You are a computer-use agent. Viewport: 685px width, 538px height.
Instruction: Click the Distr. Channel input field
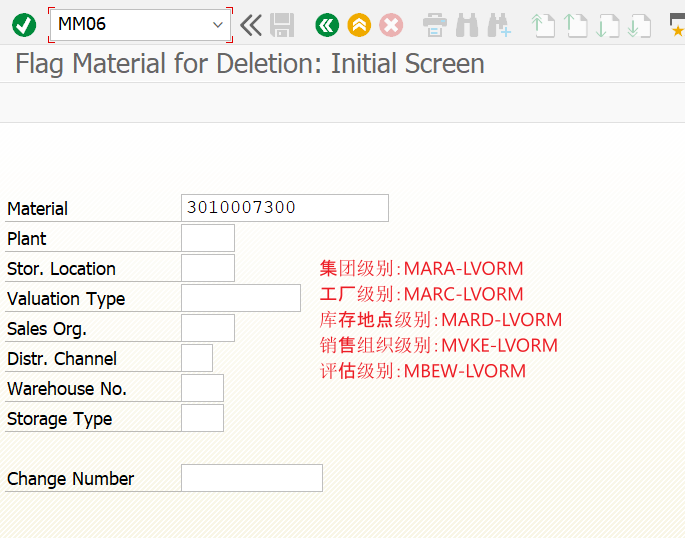point(197,358)
